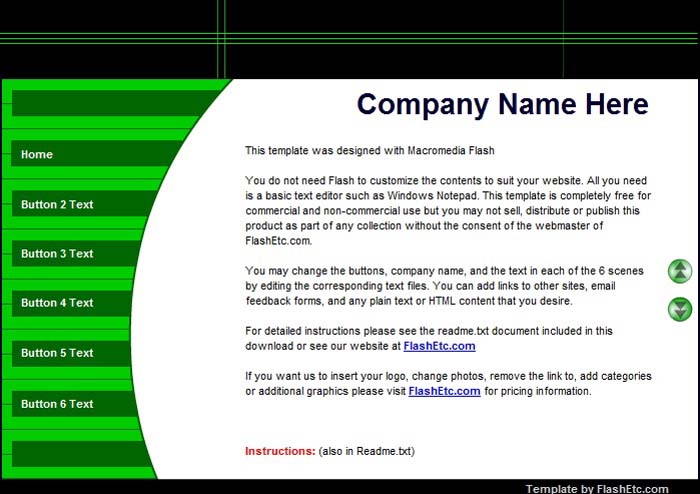Viewport: 700px width, 494px height.
Task: Open the Home menu button
Action: click(37, 155)
